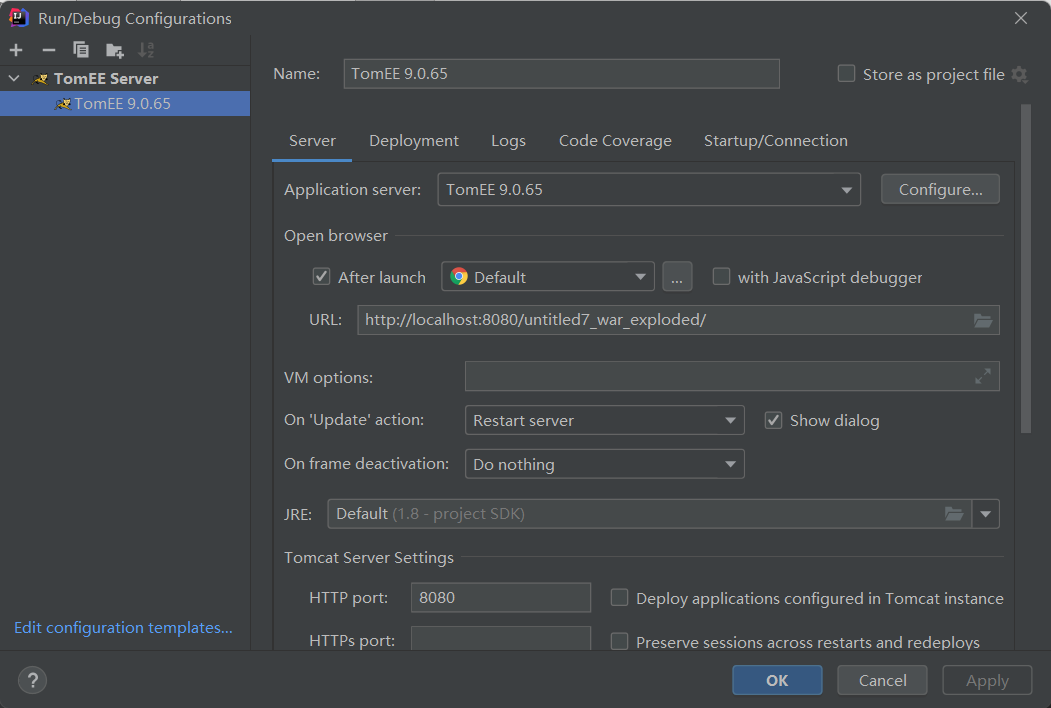Check Preserve sessions across restarts and redeploys
The height and width of the screenshot is (708, 1051).
pos(619,642)
